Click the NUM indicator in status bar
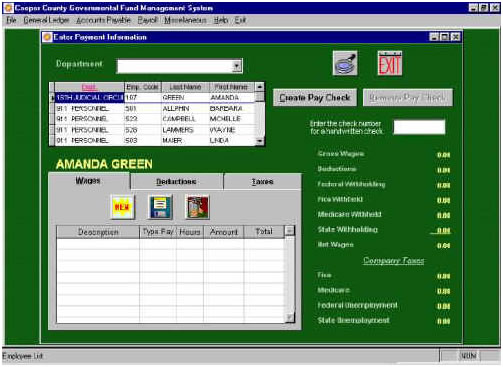The width and height of the screenshot is (503, 367). point(469,356)
